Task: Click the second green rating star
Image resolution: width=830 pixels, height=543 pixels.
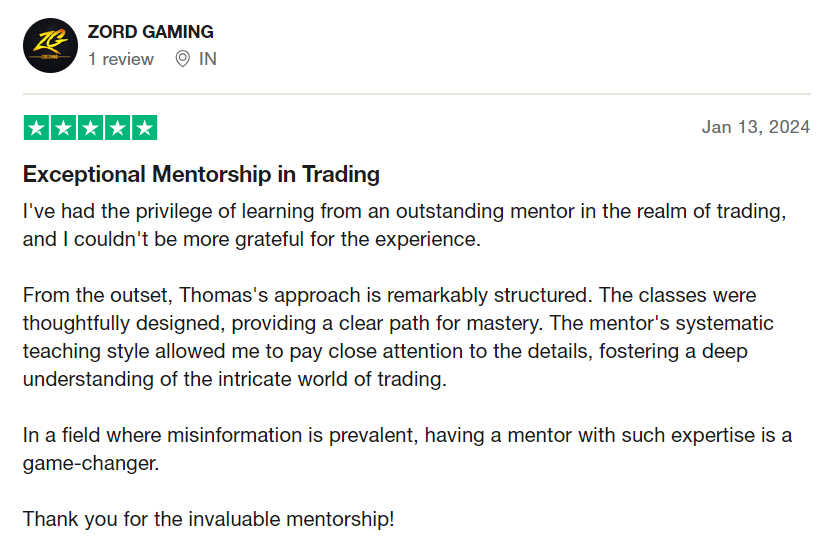Action: point(63,128)
